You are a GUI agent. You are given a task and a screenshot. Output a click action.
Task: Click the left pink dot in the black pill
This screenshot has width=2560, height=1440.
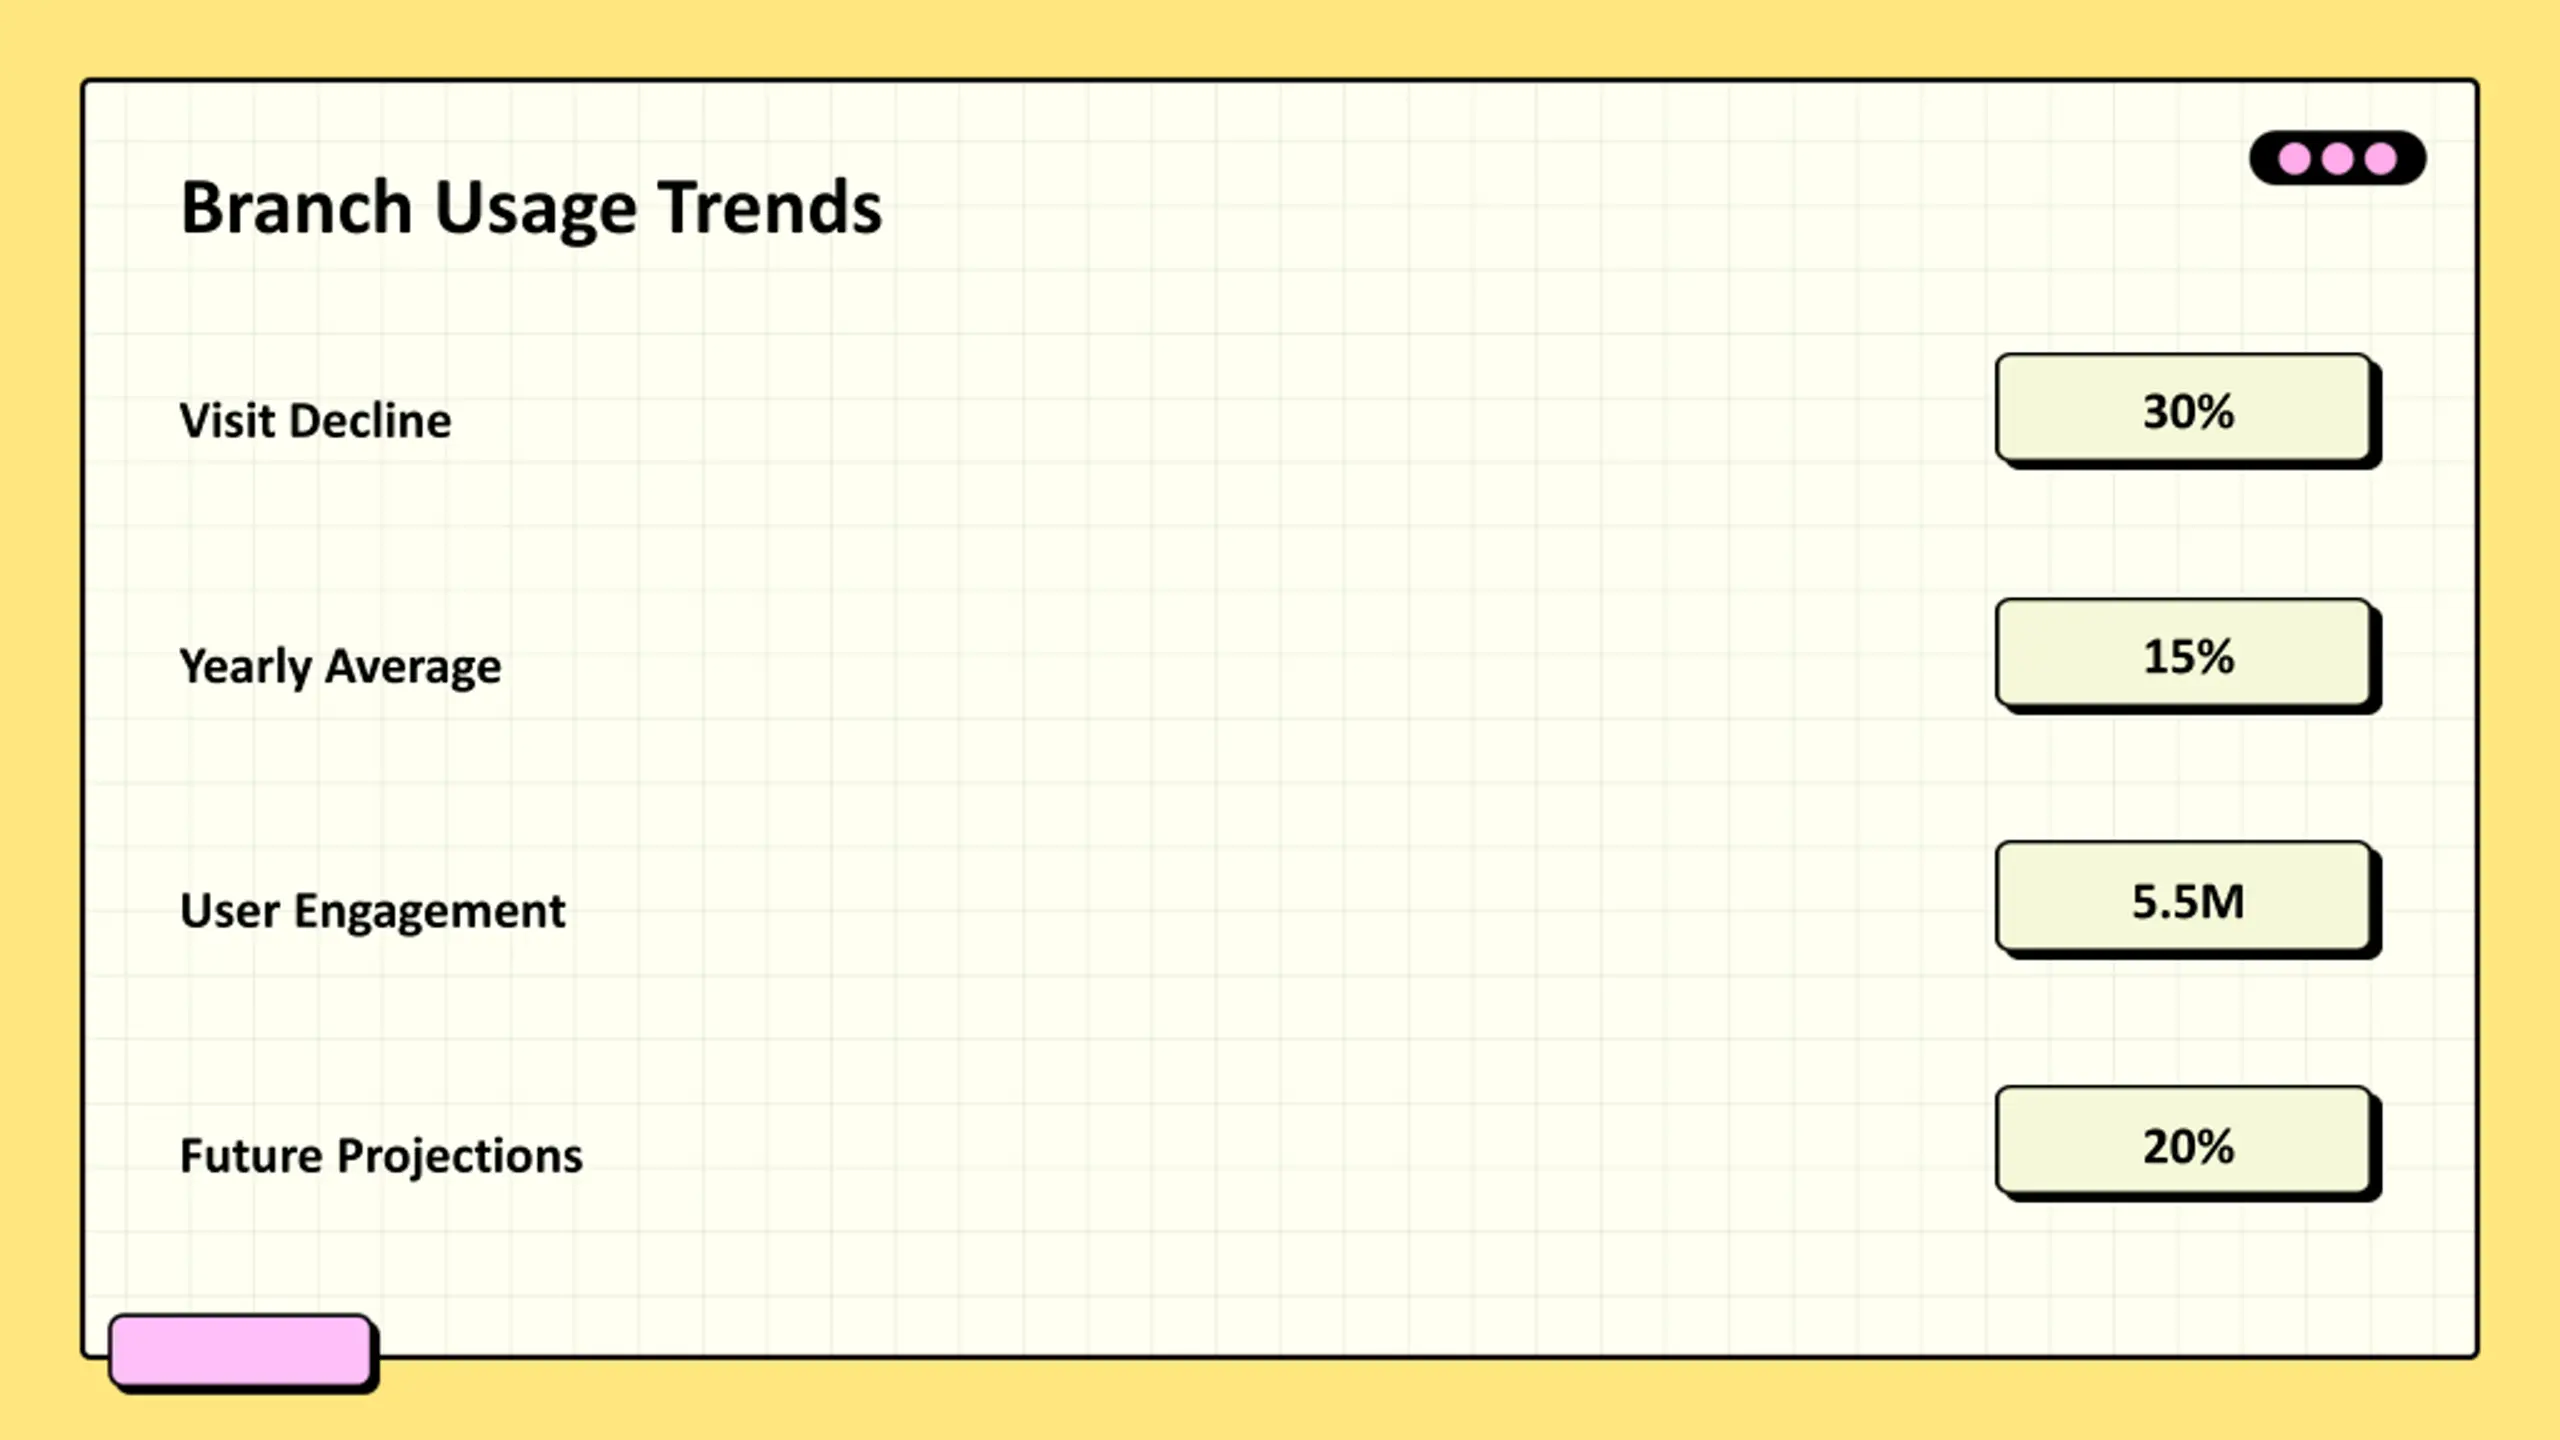pyautogui.click(x=2294, y=159)
